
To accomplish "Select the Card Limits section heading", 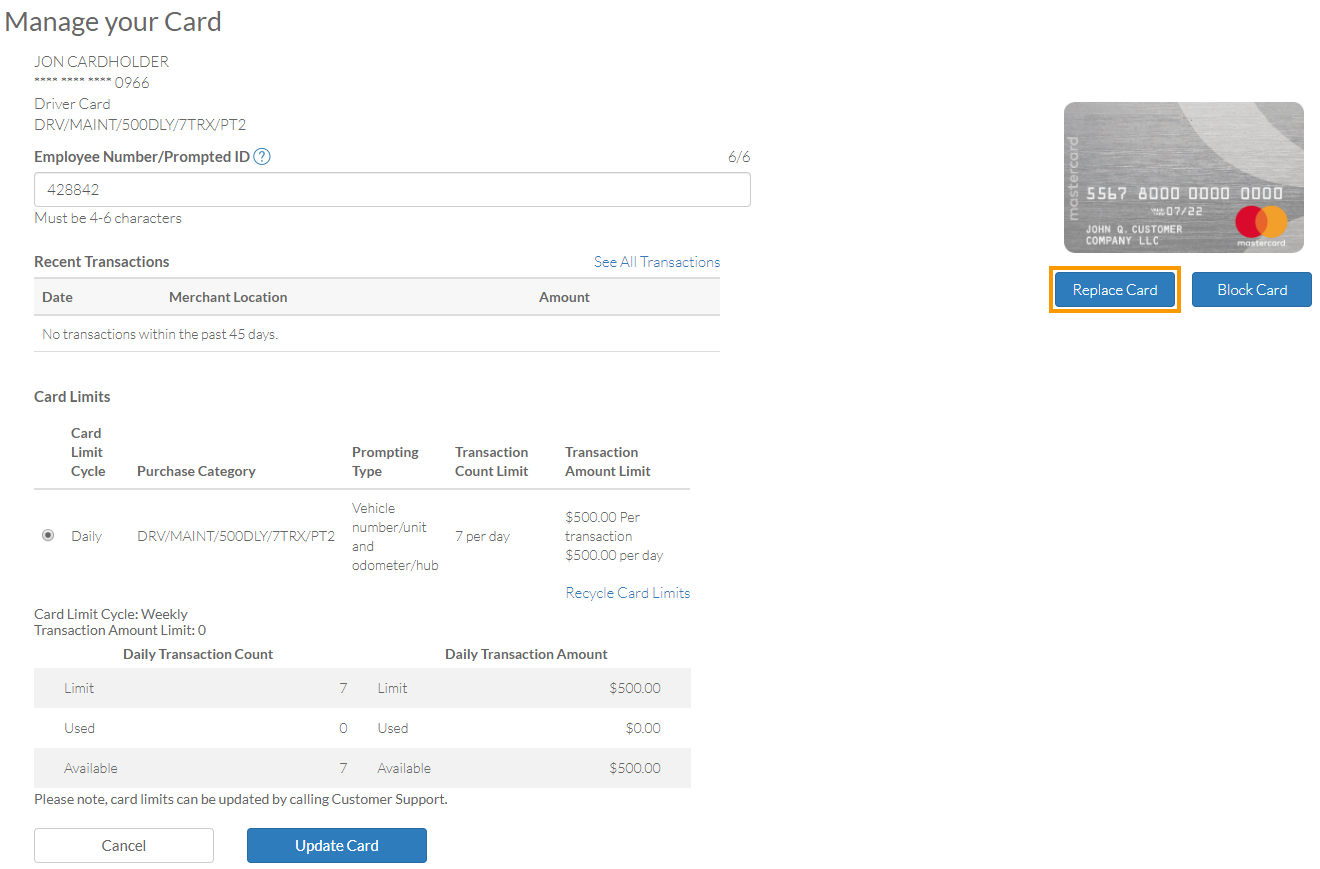I will [72, 396].
